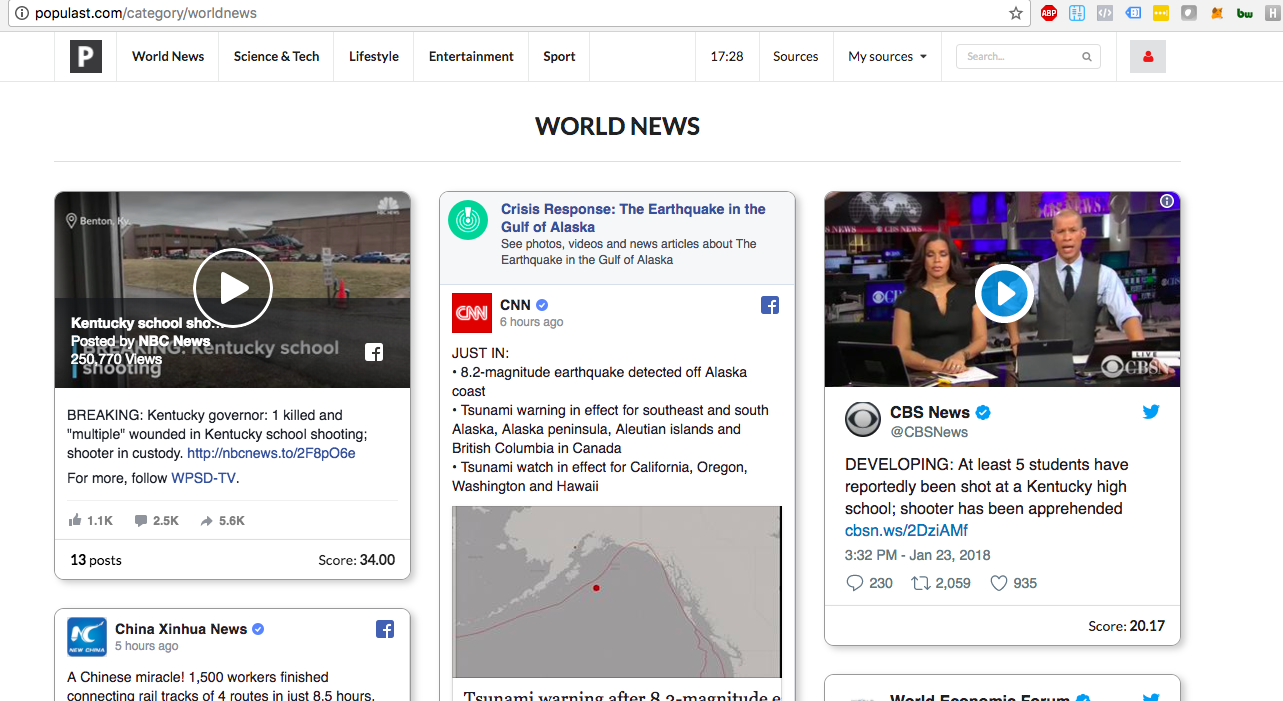
Task: Reply to the CBS News tweet
Action: (854, 583)
